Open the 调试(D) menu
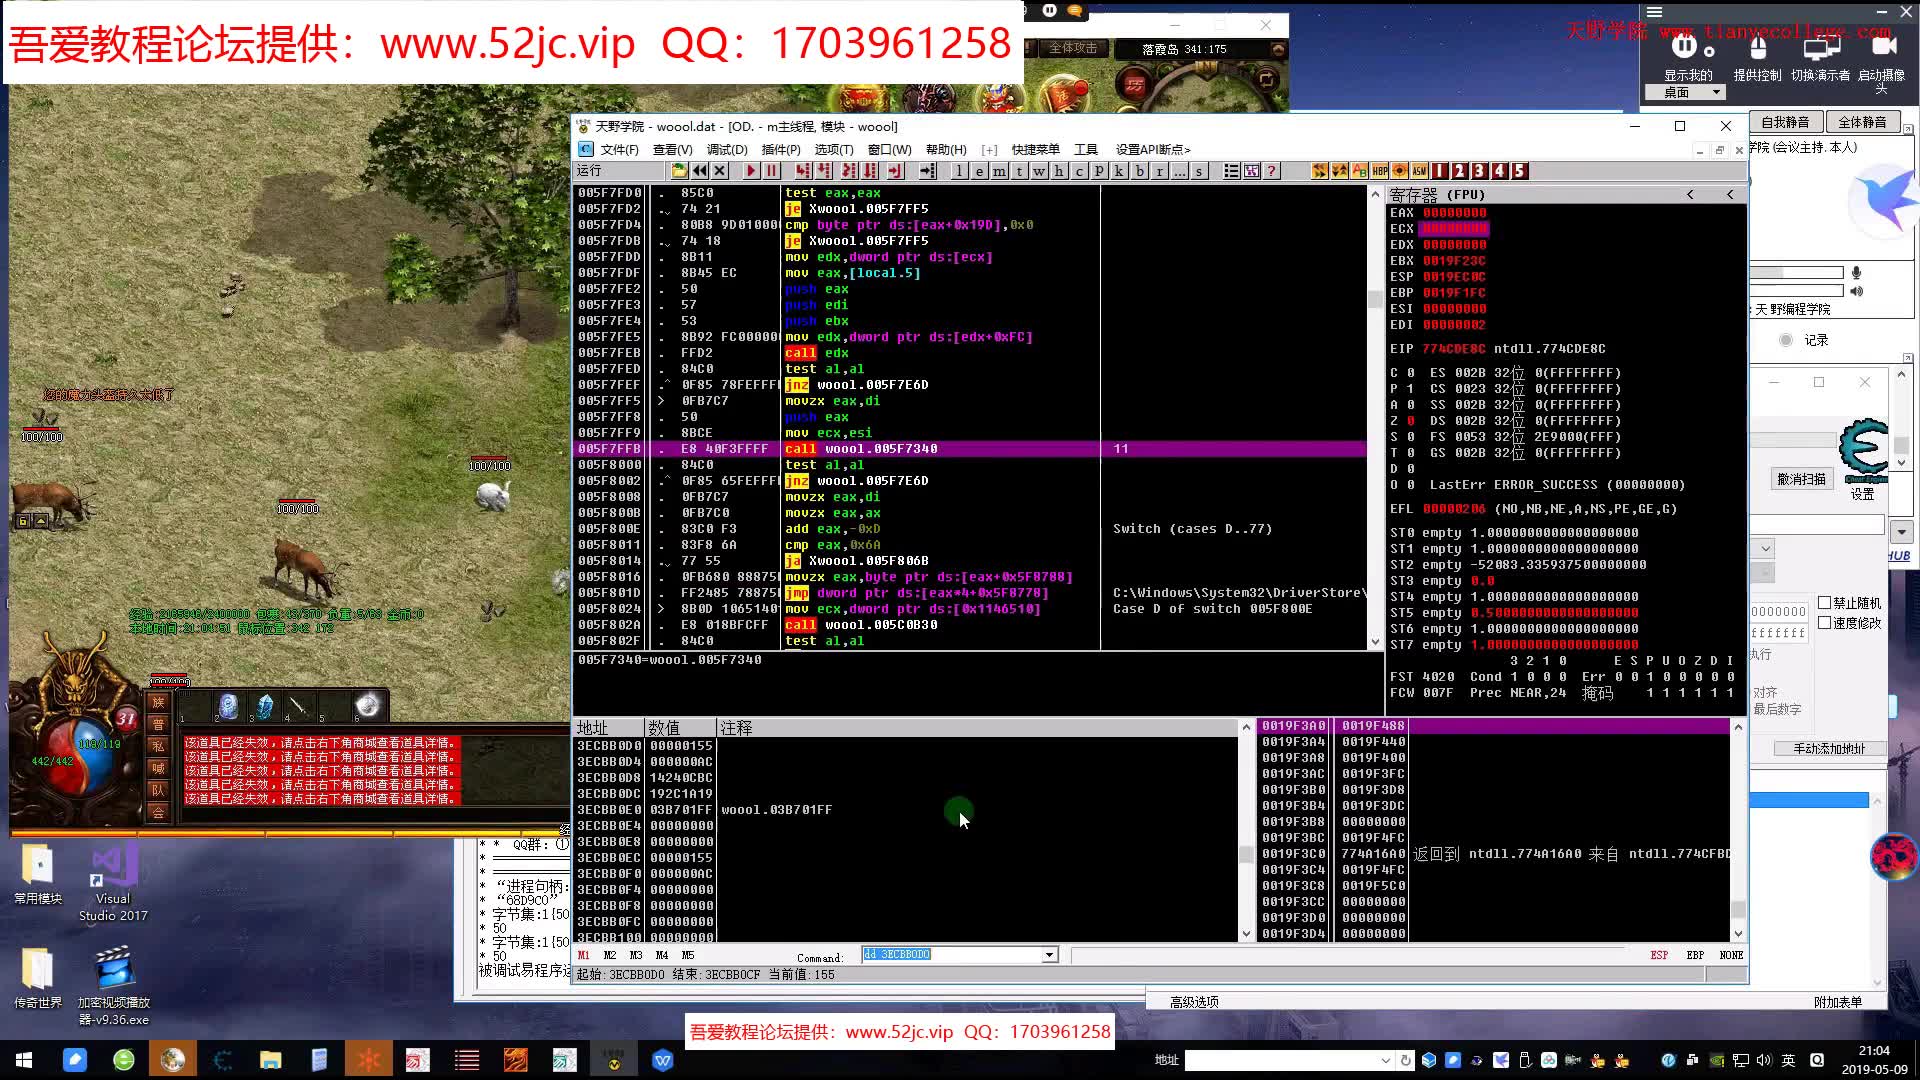 [x=727, y=149]
